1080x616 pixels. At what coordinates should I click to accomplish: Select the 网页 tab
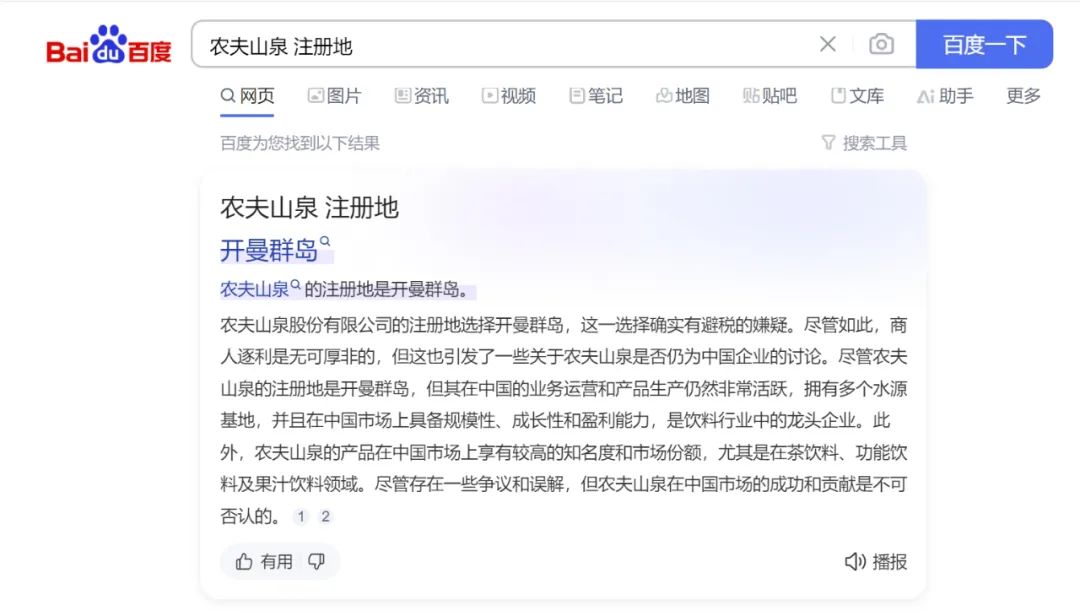(247, 96)
